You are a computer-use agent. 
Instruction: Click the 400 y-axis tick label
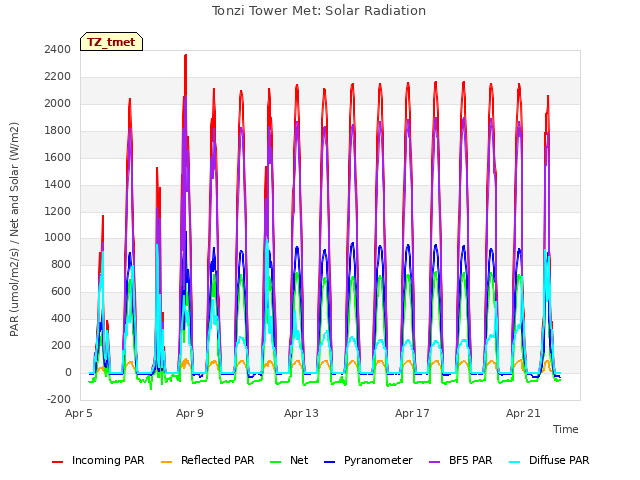pyautogui.click(x=61, y=319)
